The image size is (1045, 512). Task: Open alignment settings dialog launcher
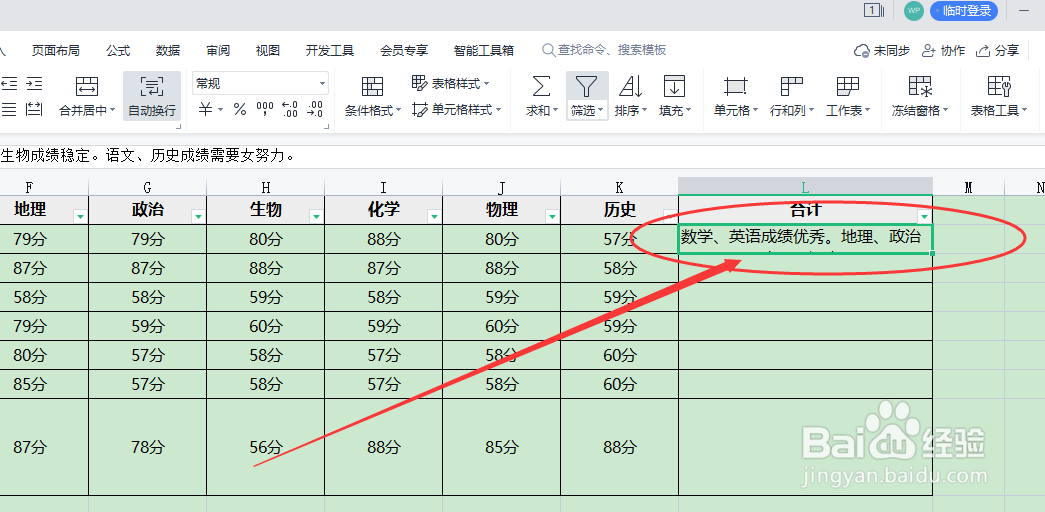pyautogui.click(x=178, y=126)
